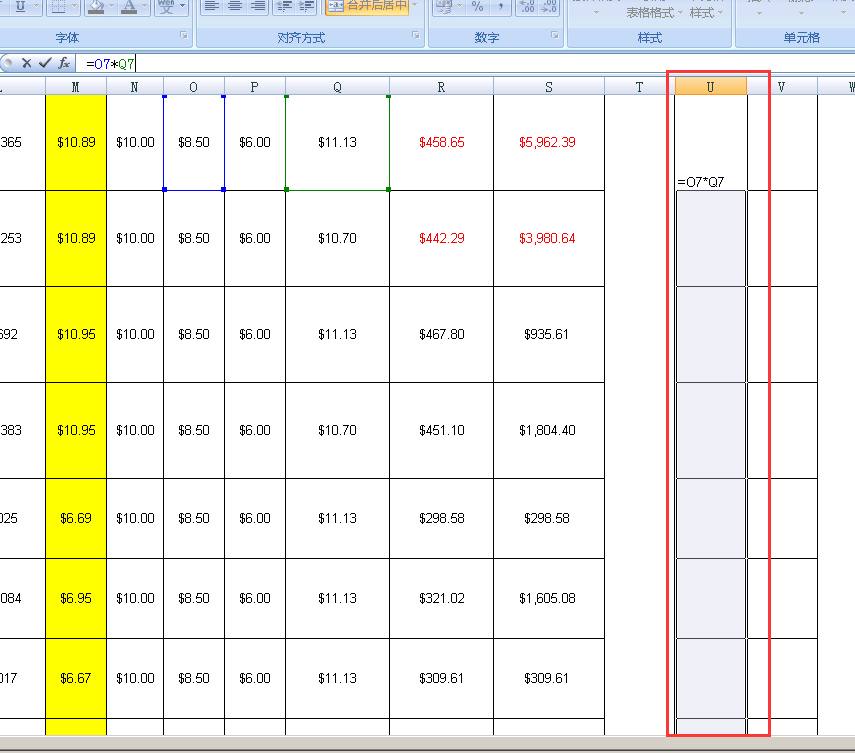855x753 pixels.
Task: Click the decrease indent icon
Action: click(x=283, y=6)
